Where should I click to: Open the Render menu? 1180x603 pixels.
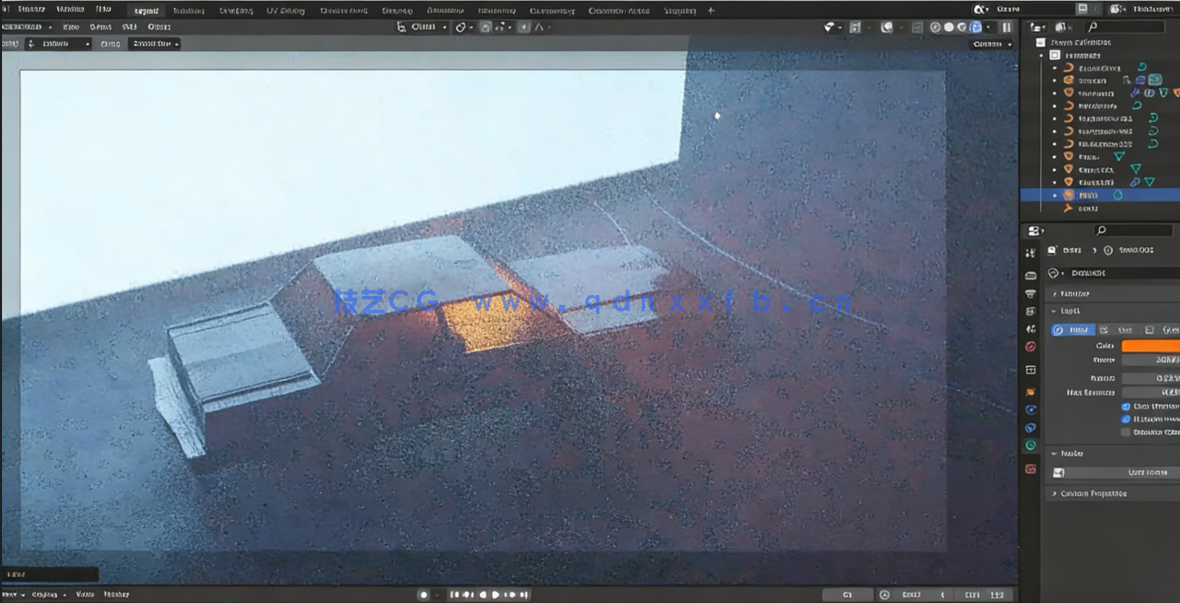tap(34, 8)
